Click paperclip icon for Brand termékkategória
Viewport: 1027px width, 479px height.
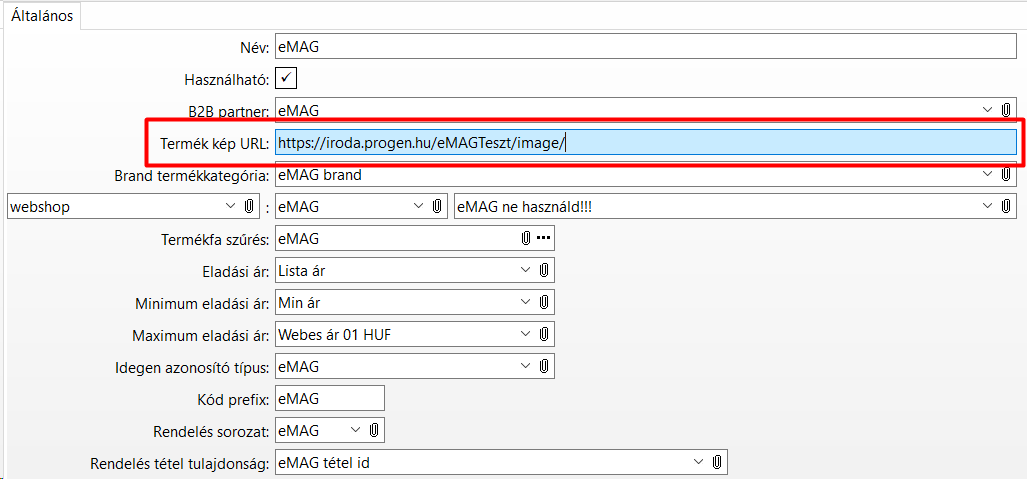(1007, 174)
